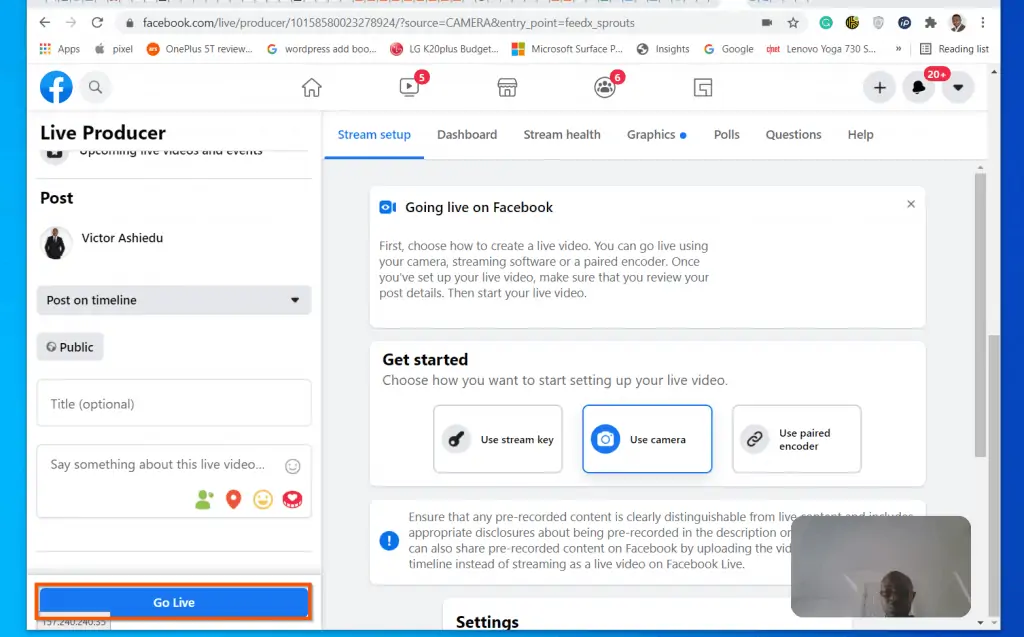
Task: Open the Microsoft Surface bookmark
Action: coord(567,49)
